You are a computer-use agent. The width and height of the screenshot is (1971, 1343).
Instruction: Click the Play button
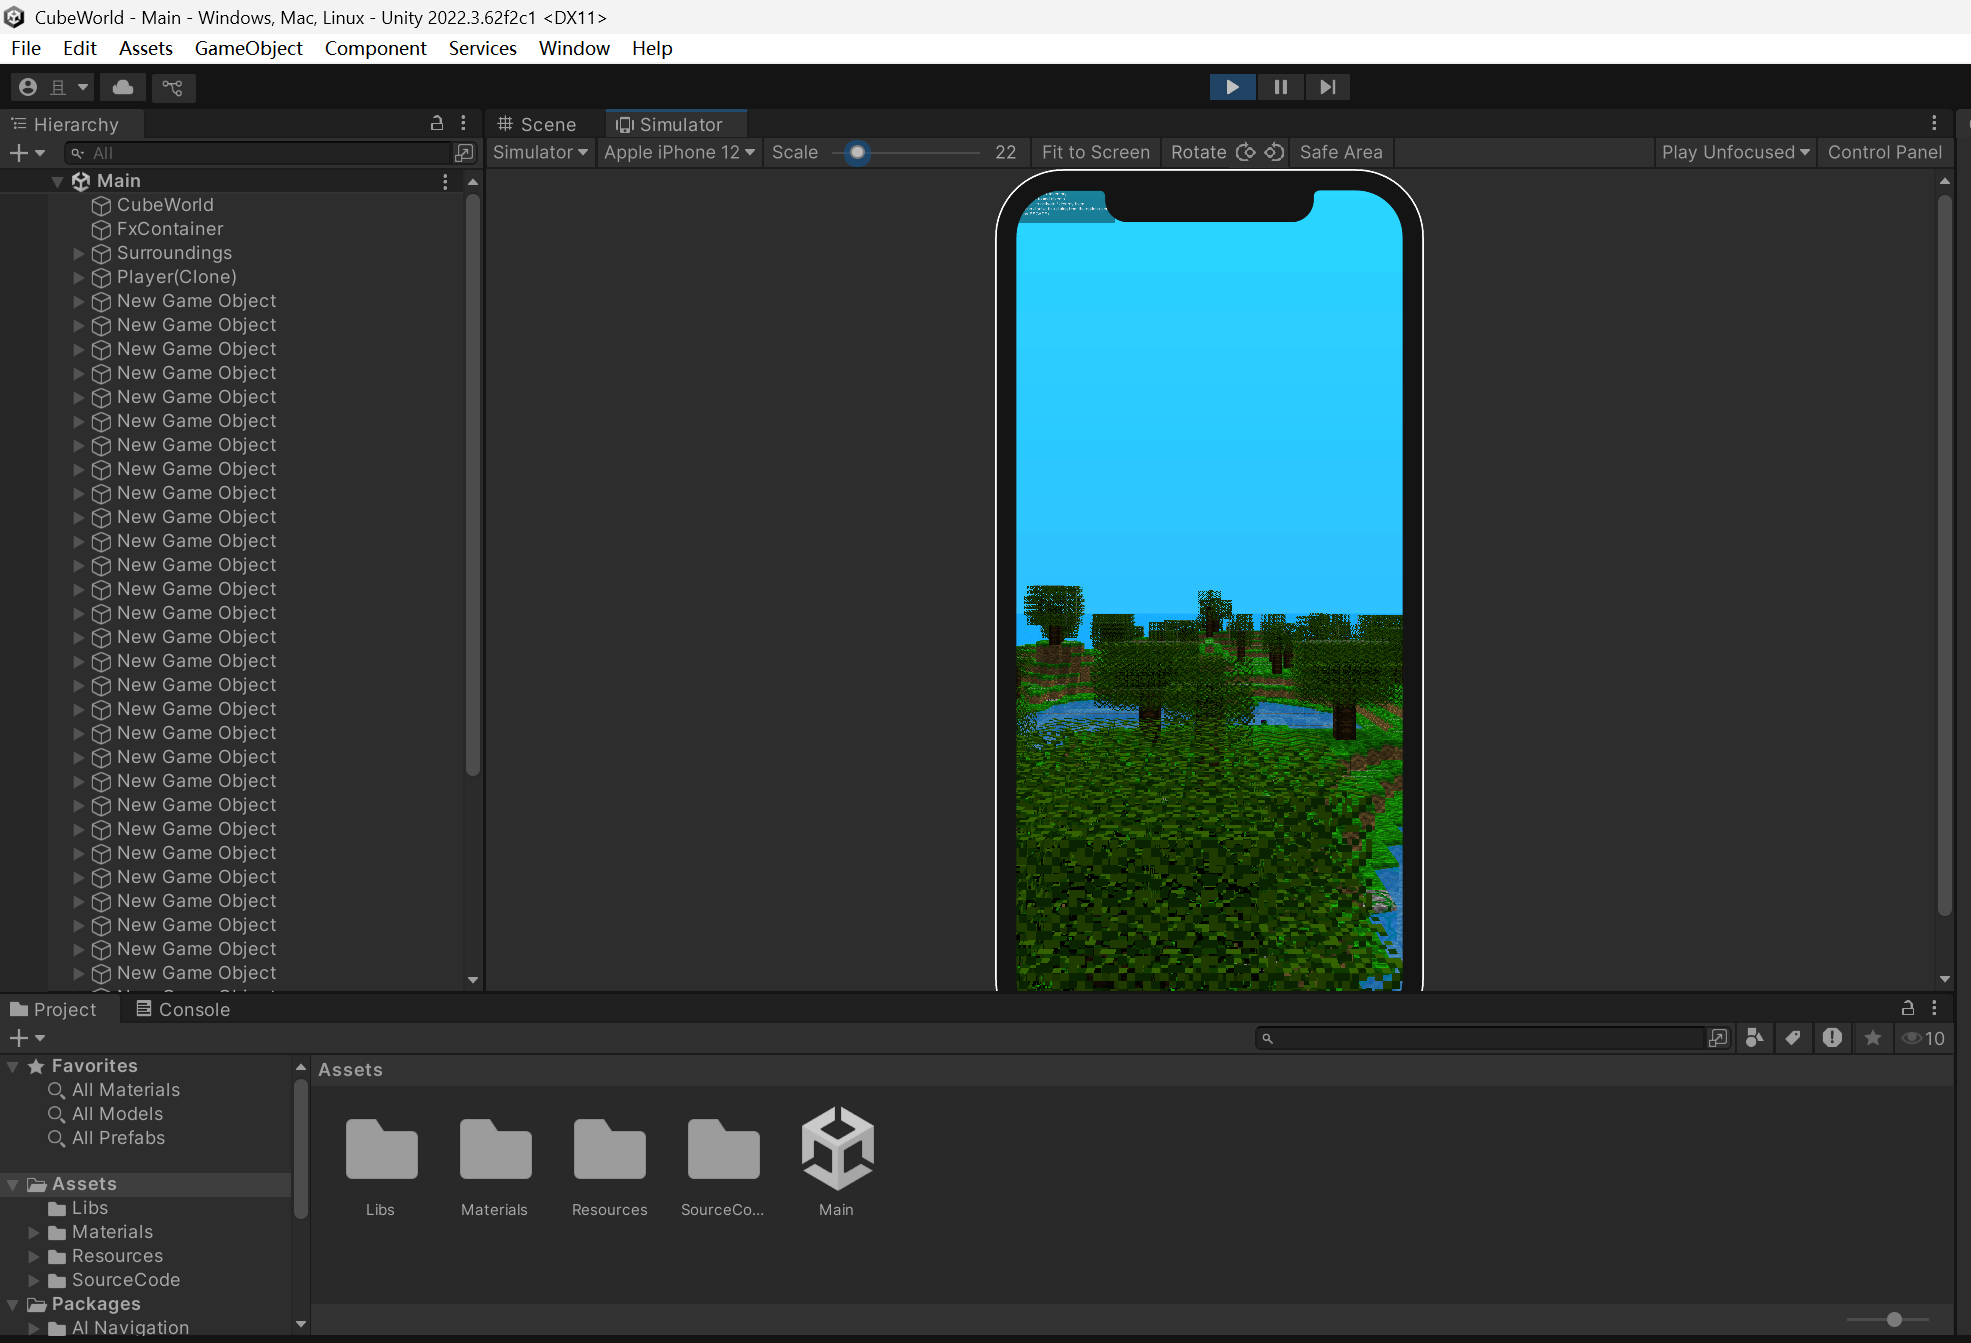pos(1232,87)
